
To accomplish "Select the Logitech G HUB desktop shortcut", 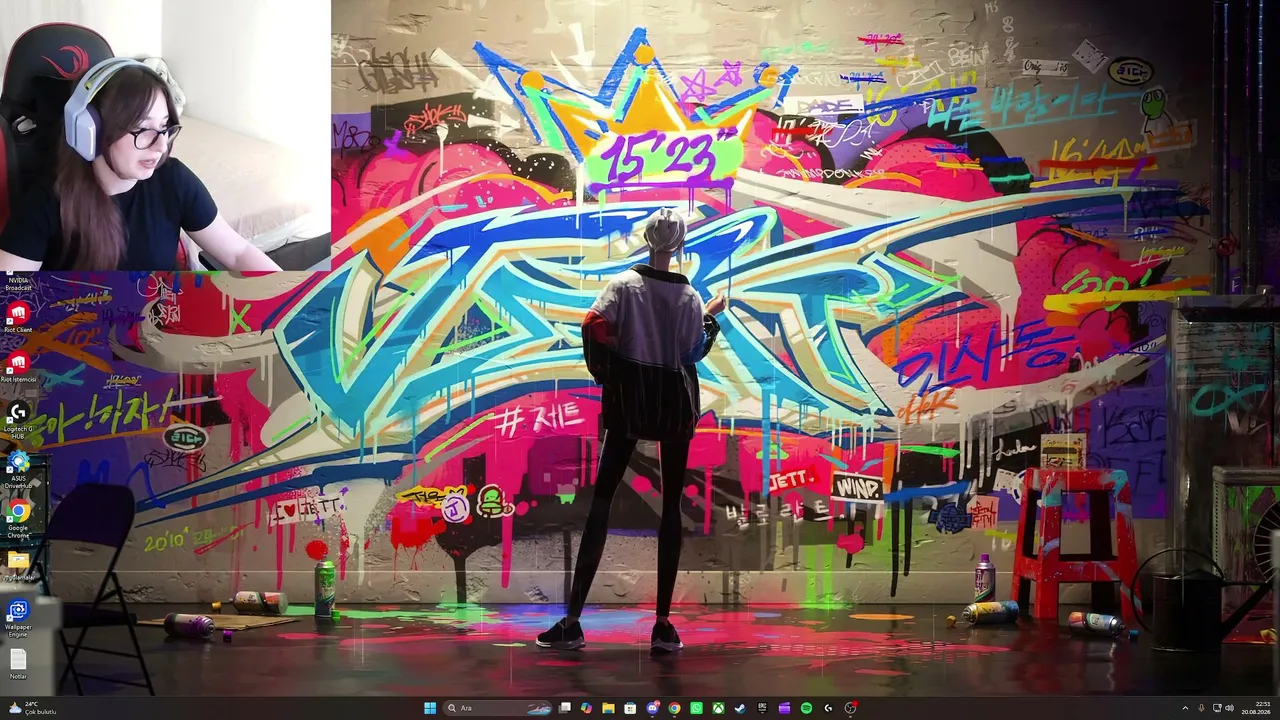I will [x=18, y=420].
